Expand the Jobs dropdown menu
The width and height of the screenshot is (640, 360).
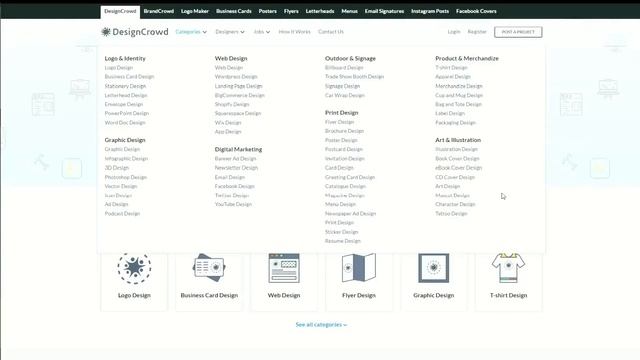point(262,32)
